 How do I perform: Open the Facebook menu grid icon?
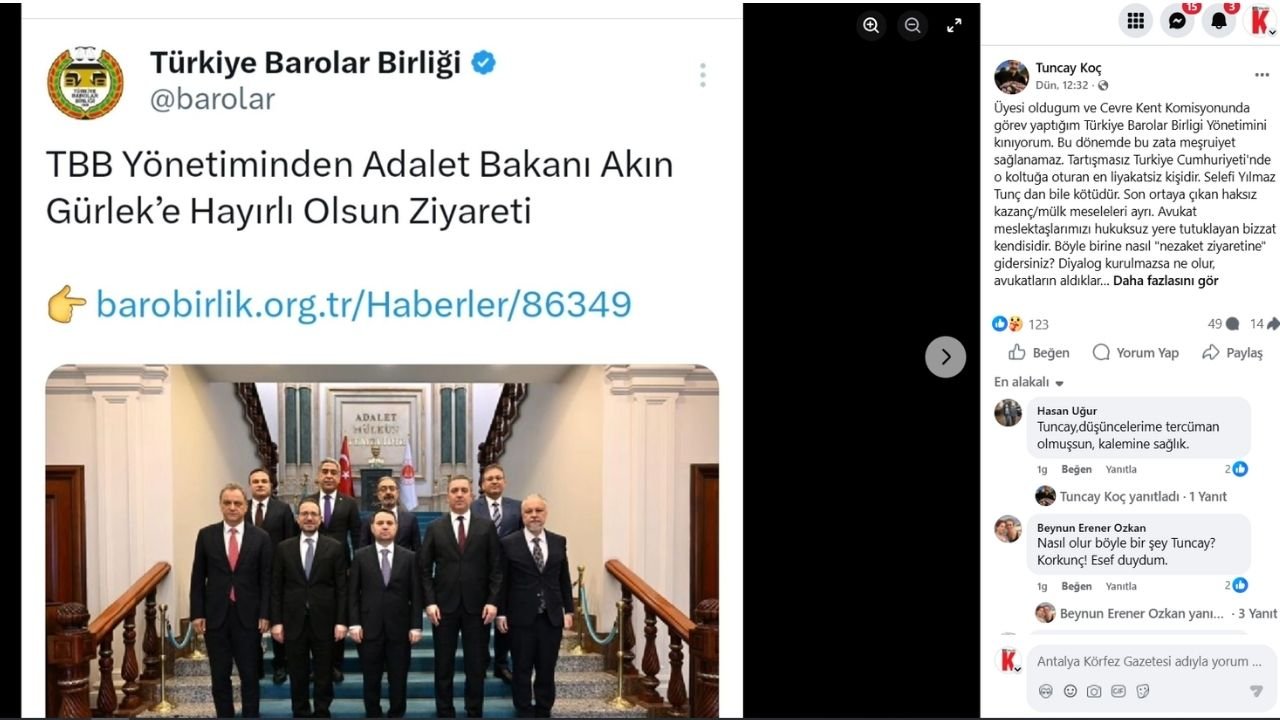[x=1135, y=21]
